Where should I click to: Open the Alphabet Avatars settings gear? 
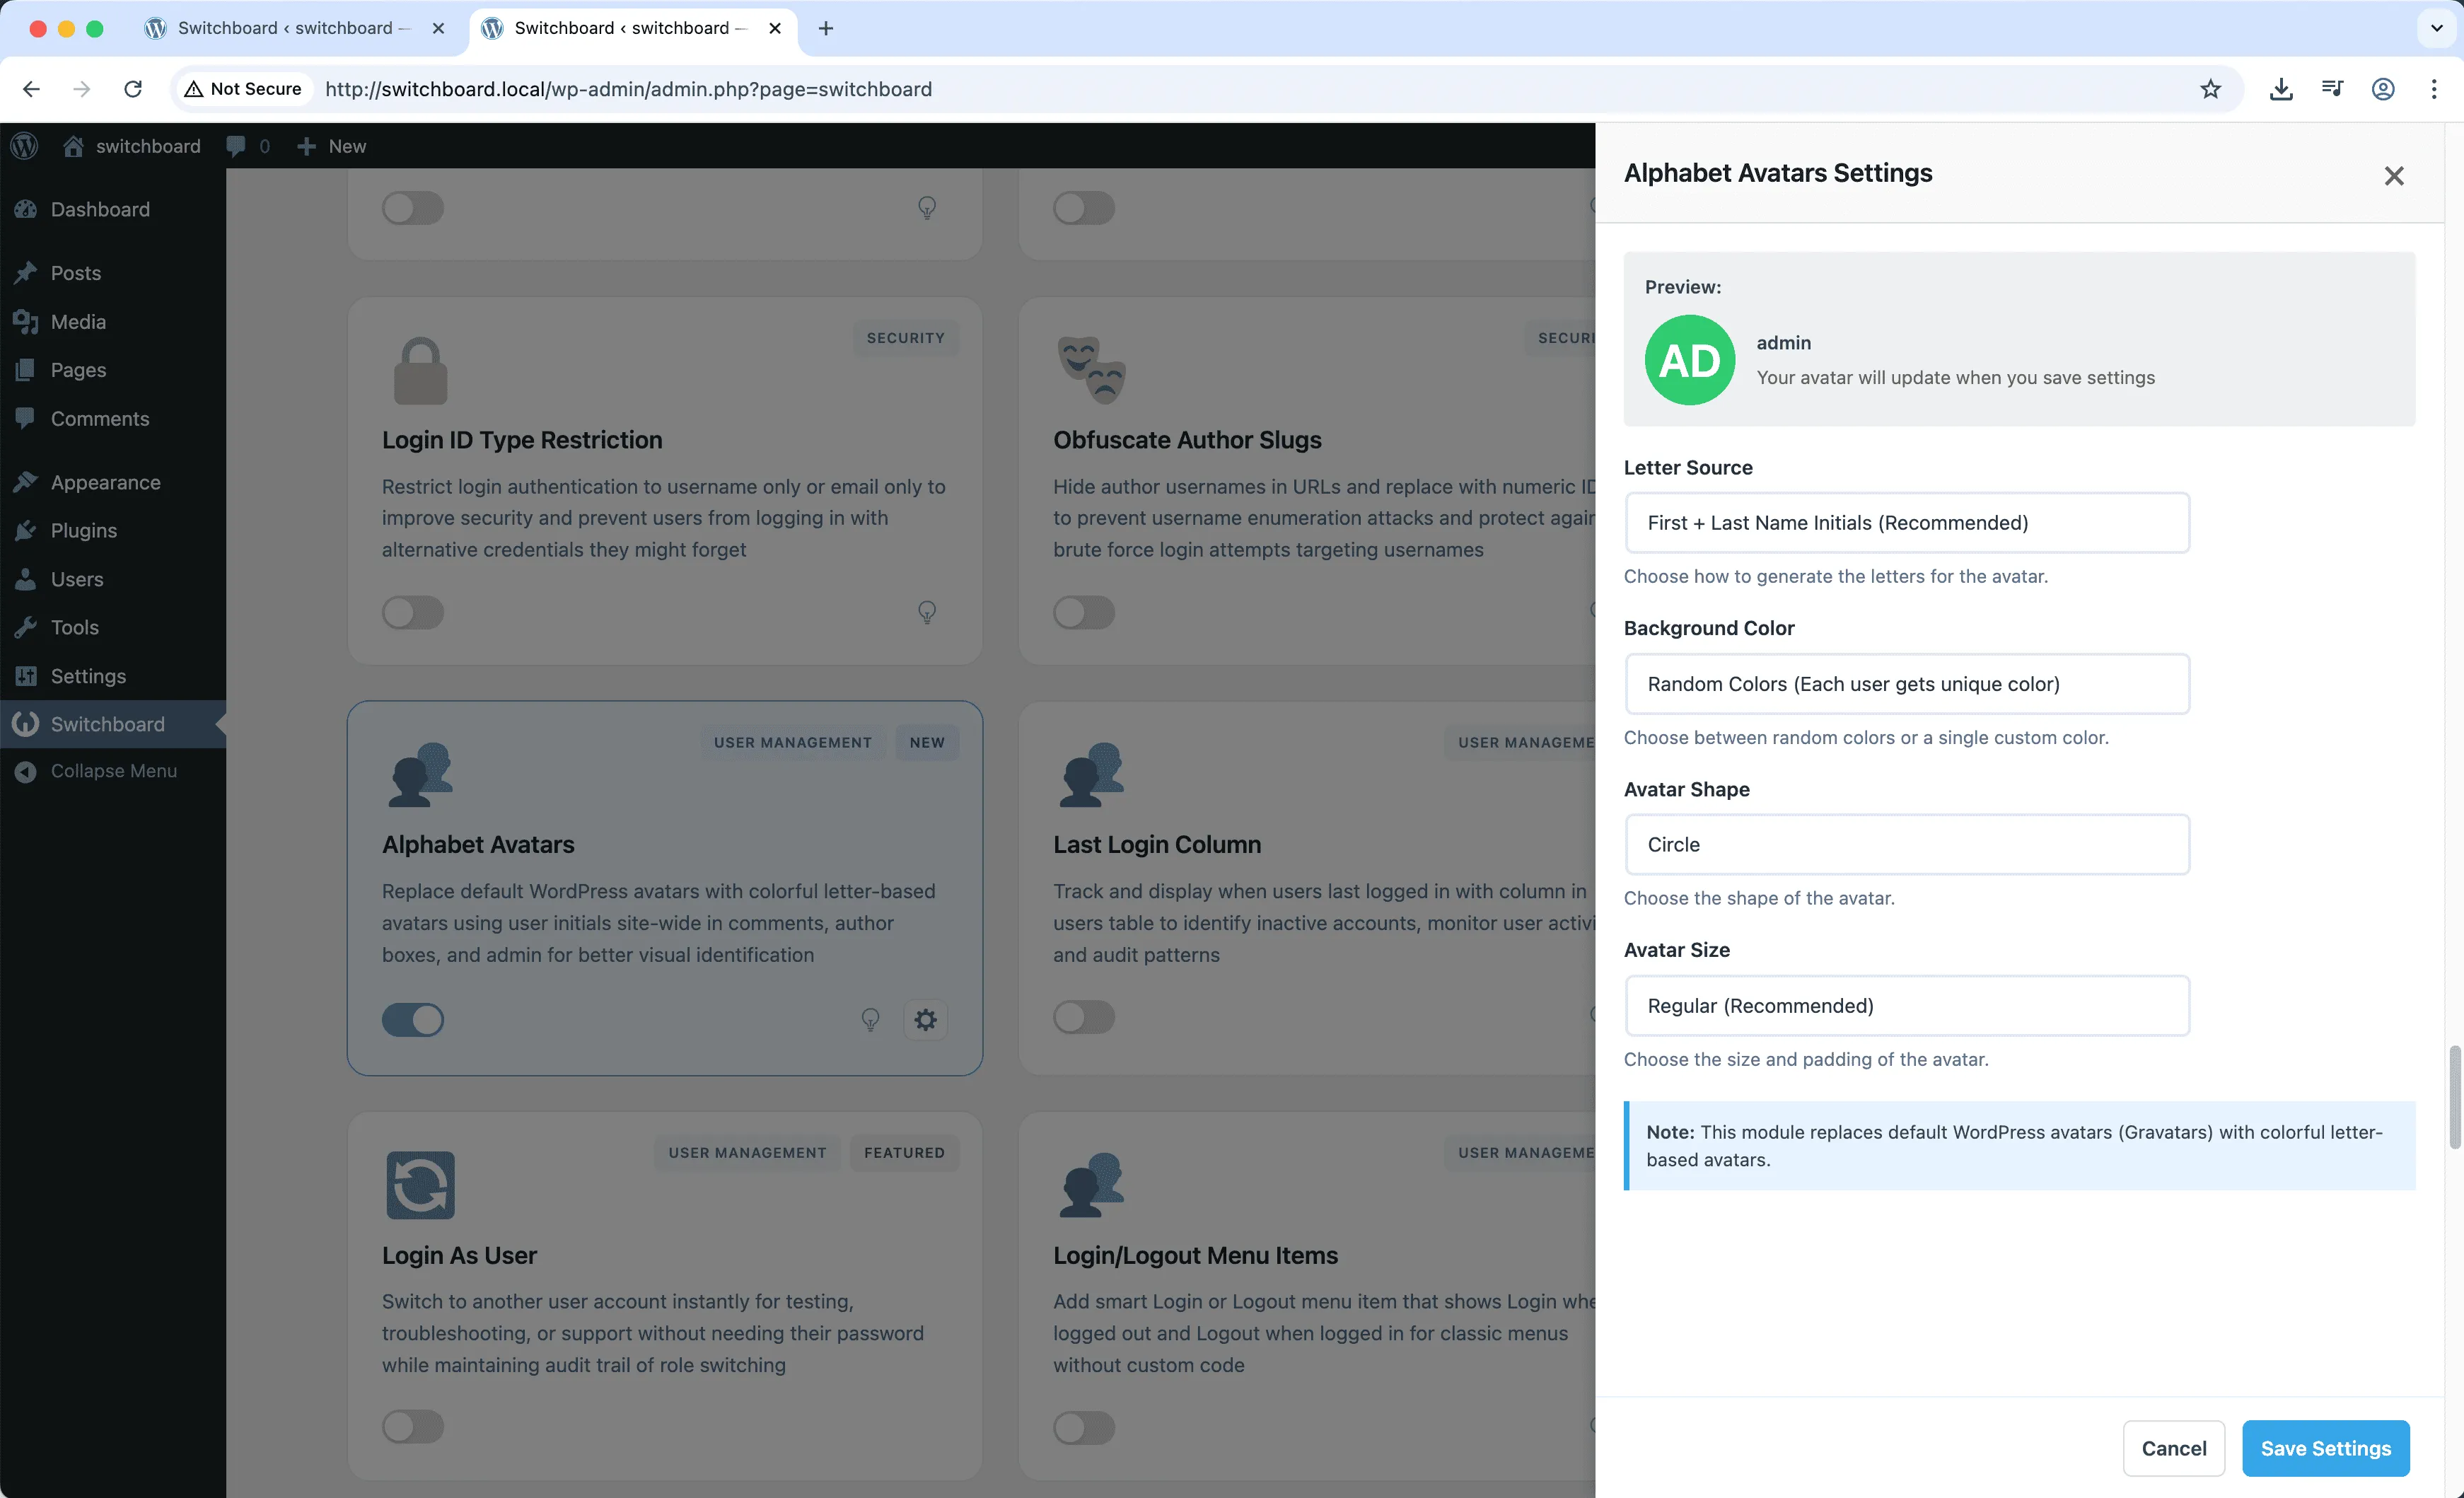pyautogui.click(x=925, y=1019)
